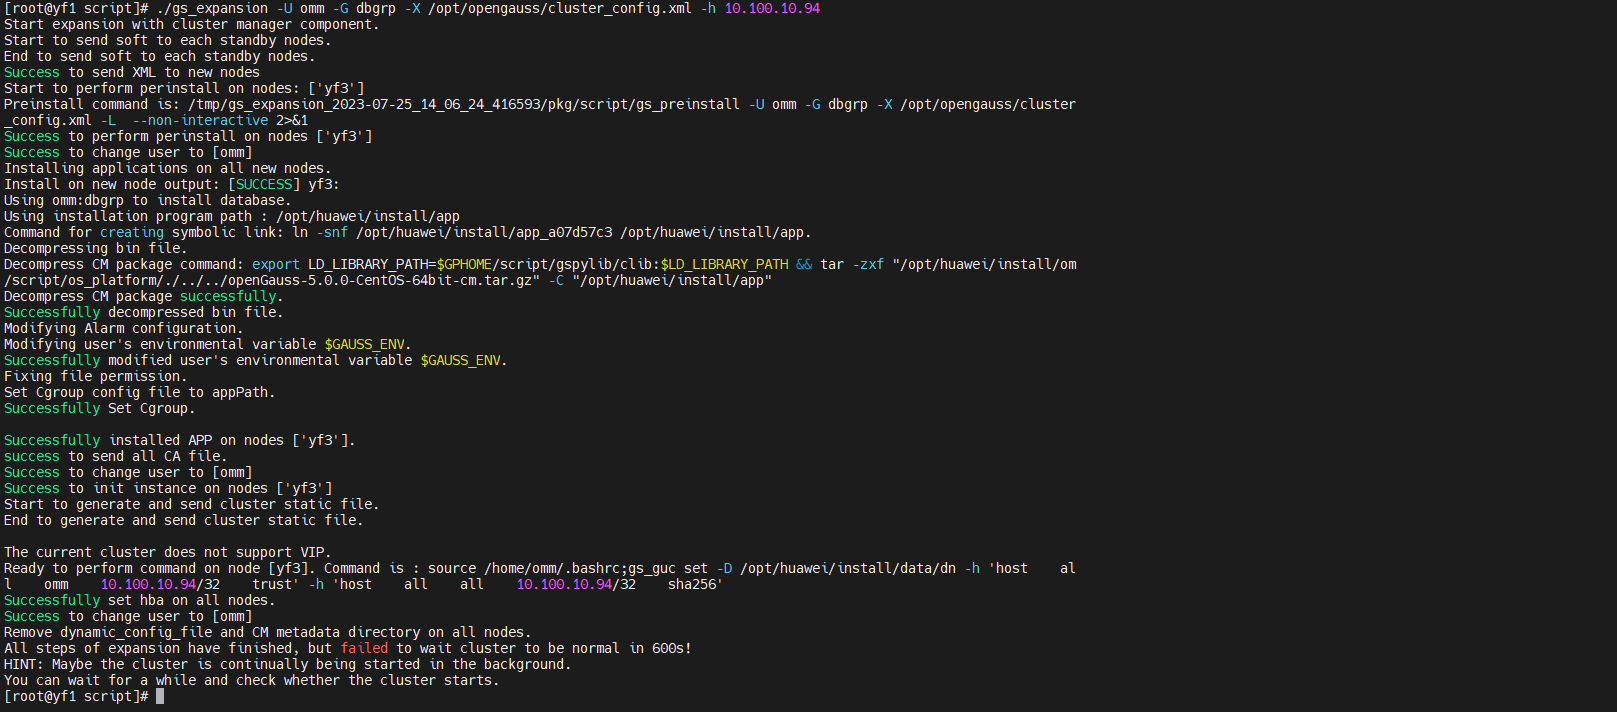Click the "HINT:" line label

click(x=24, y=664)
